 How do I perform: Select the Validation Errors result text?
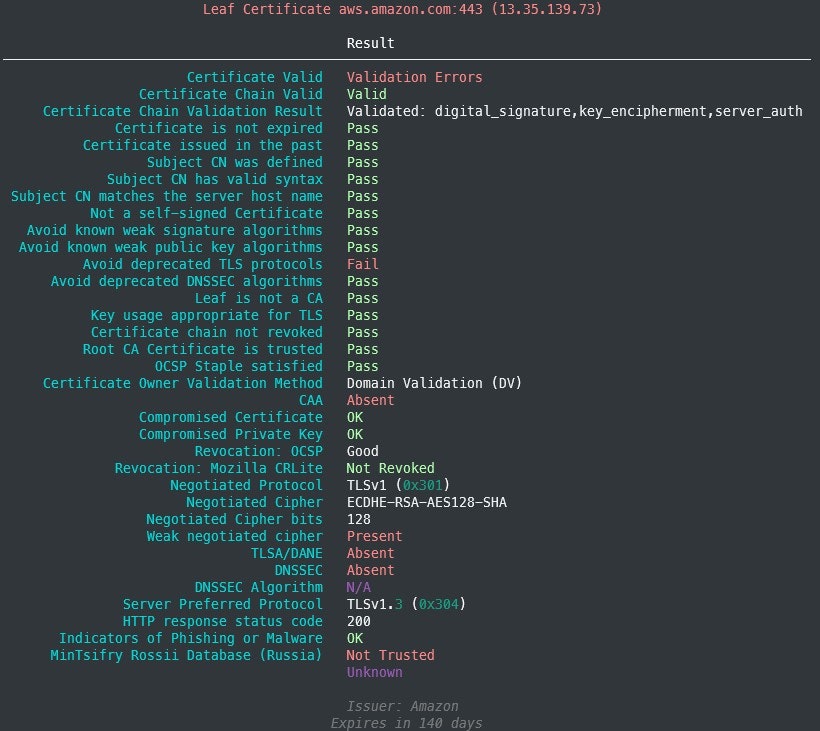pos(414,77)
